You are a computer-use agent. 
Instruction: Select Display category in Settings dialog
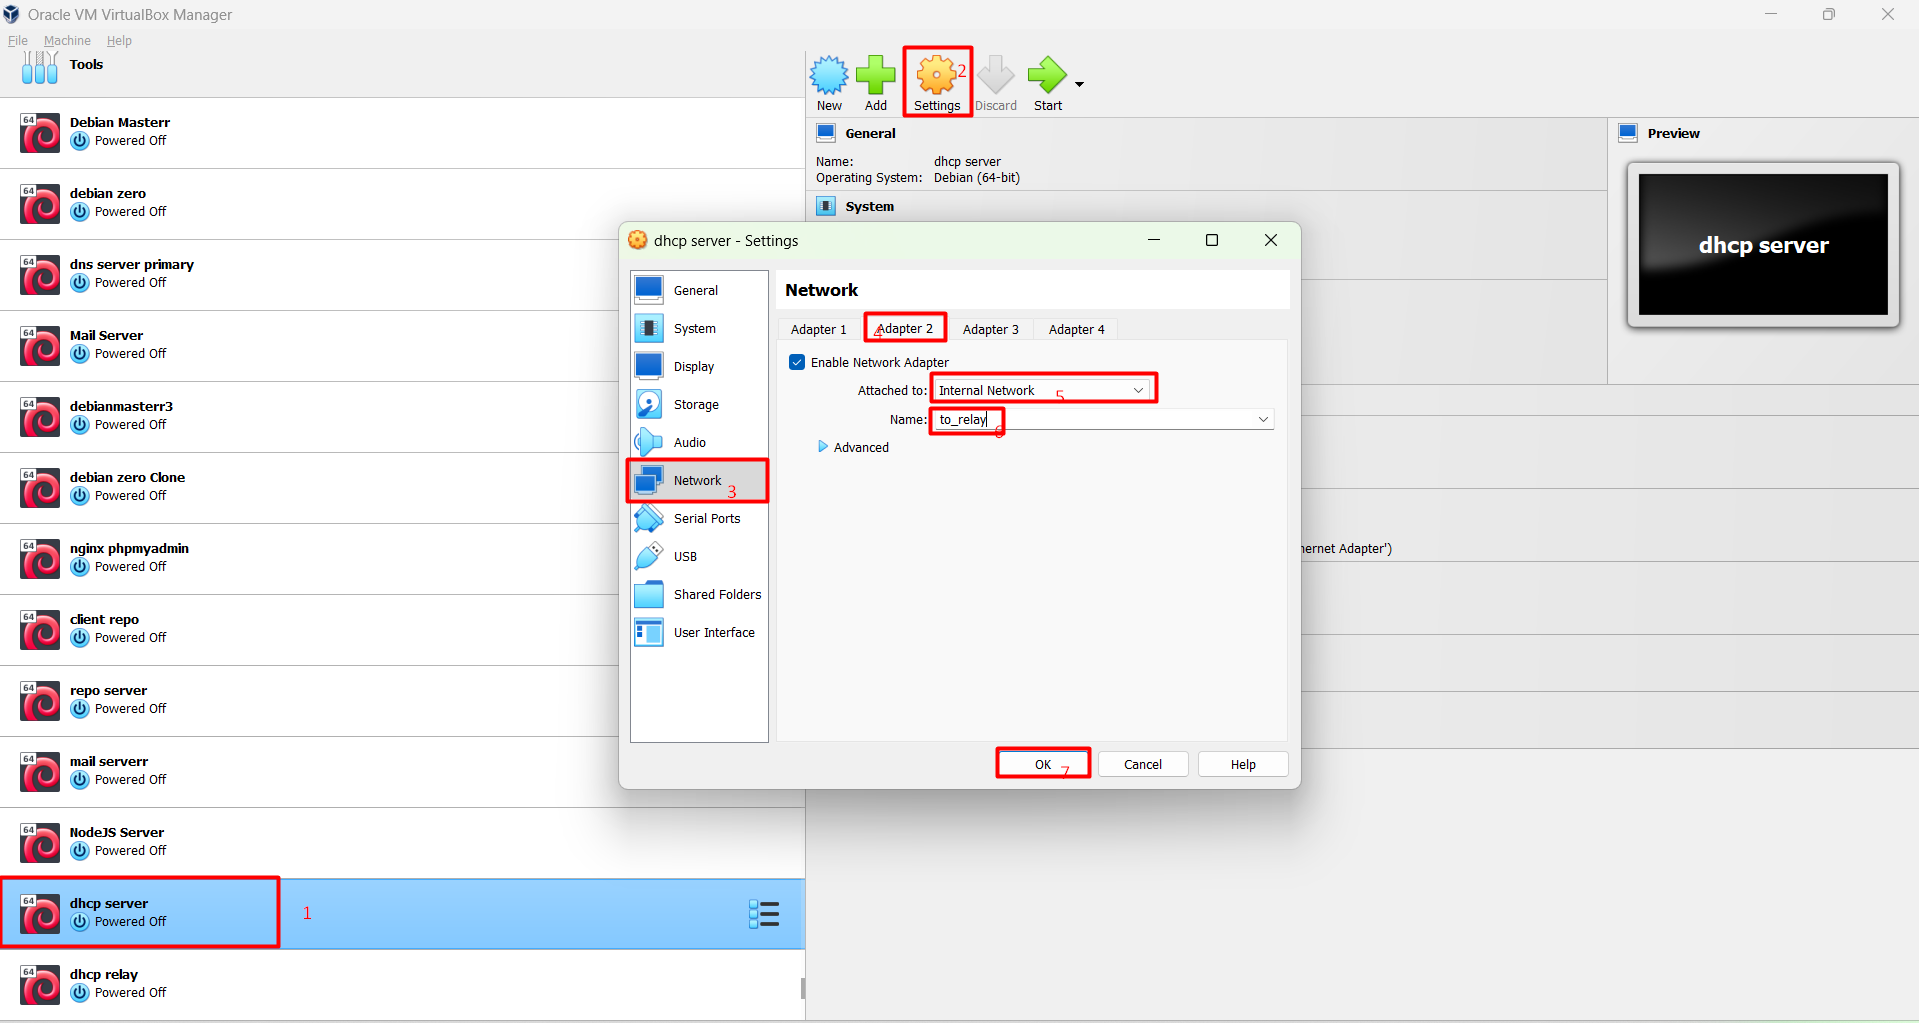pyautogui.click(x=699, y=366)
